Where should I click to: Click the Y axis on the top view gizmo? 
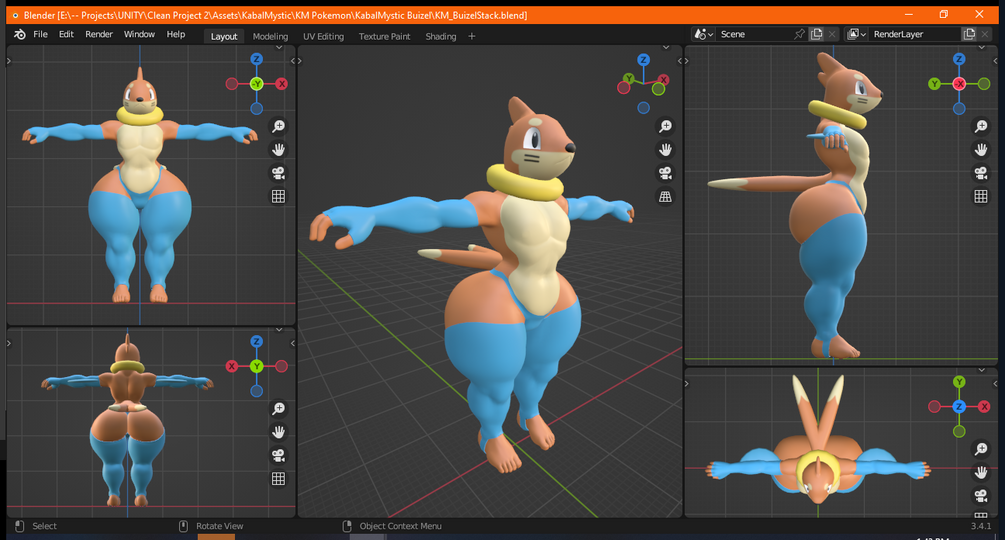tap(959, 382)
